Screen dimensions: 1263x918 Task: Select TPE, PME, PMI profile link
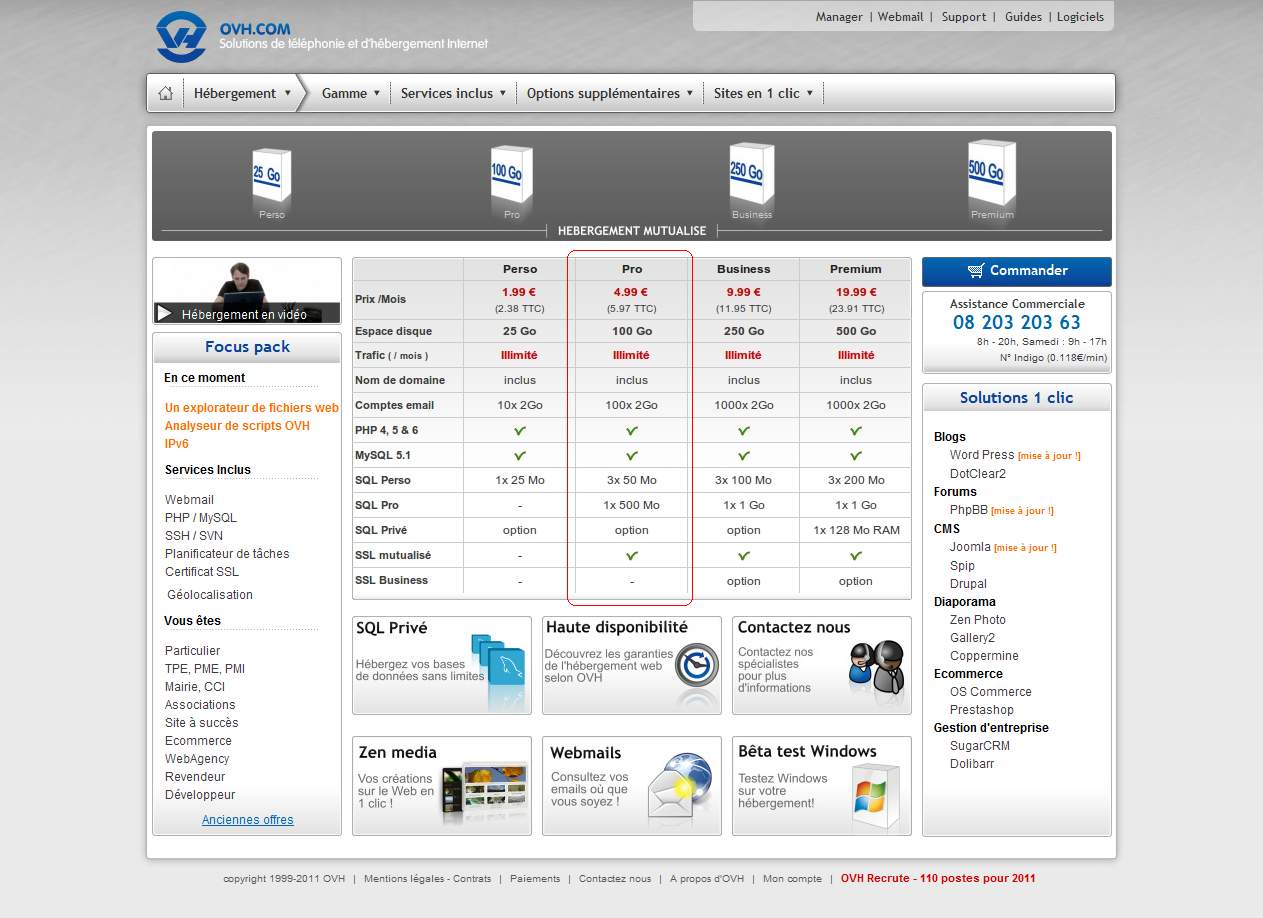pyautogui.click(x=205, y=669)
